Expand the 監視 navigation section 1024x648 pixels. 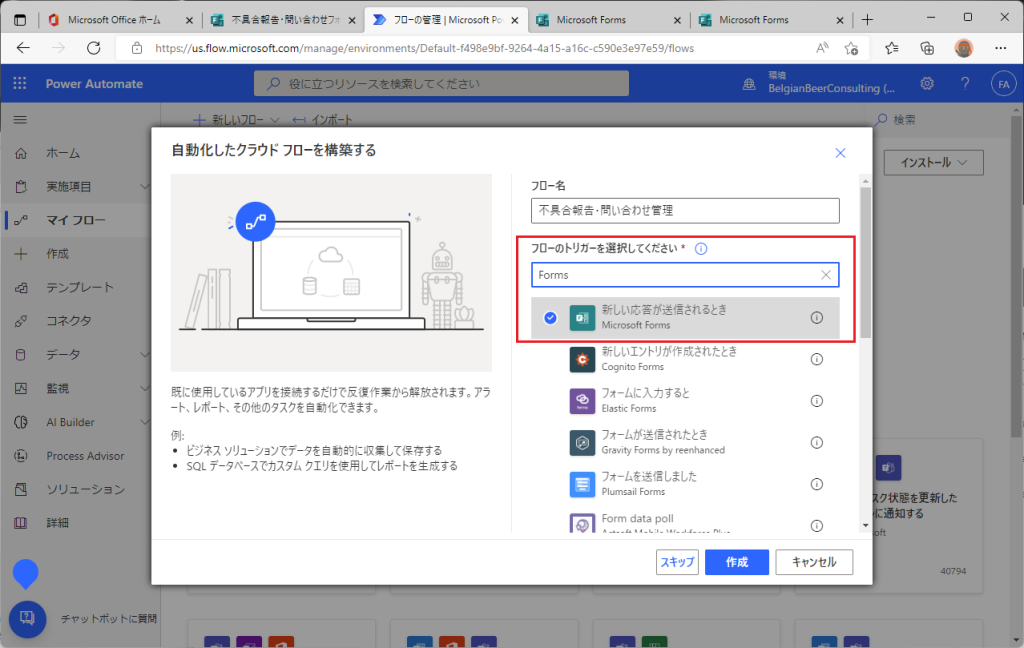pyautogui.click(x=144, y=388)
